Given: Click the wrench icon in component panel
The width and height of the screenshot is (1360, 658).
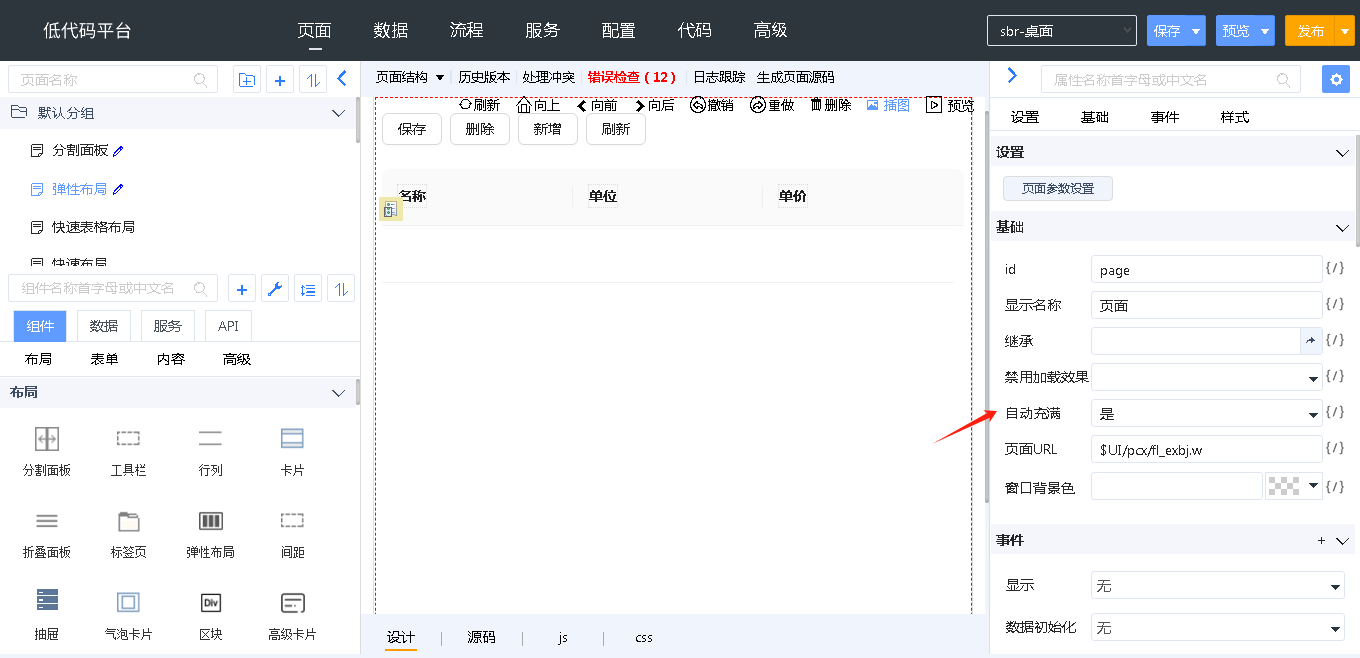Looking at the screenshot, I should point(274,289).
